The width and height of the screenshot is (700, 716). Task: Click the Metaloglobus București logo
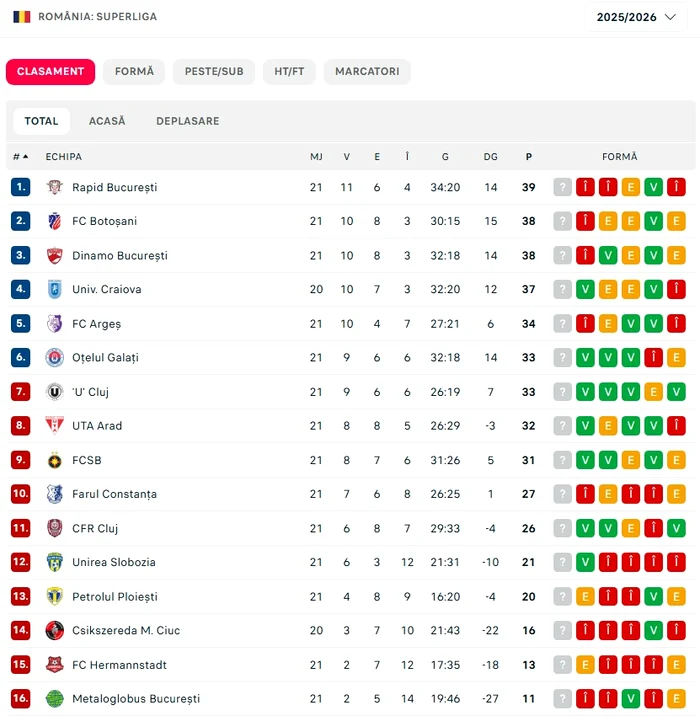pos(55,698)
